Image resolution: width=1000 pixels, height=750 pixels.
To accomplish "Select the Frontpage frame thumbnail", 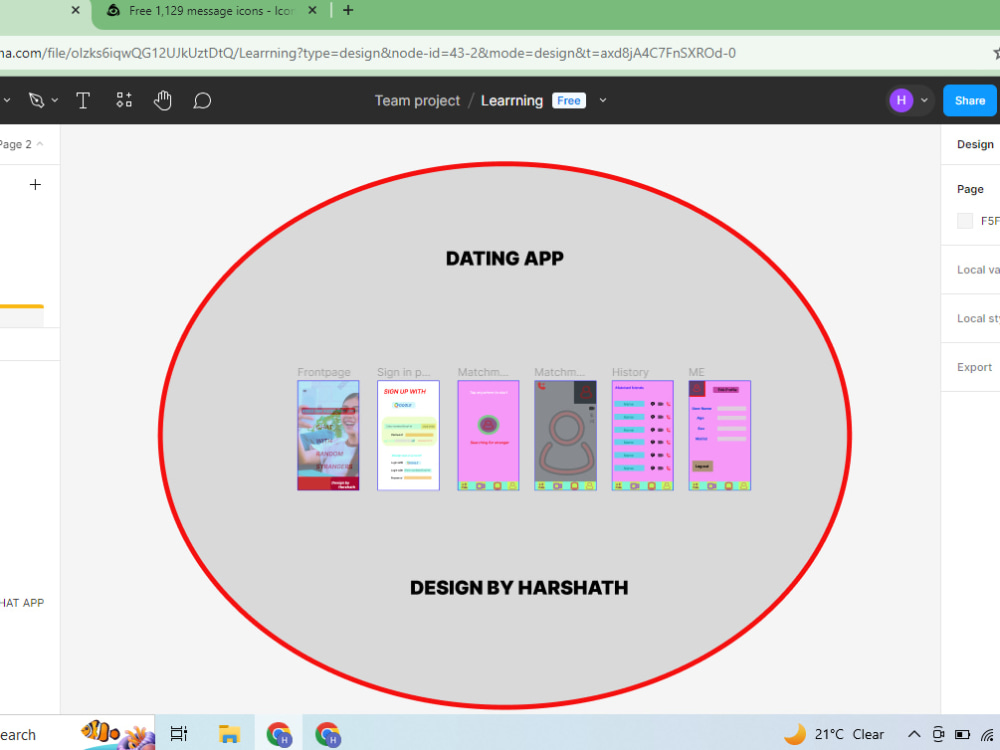I will (x=328, y=436).
